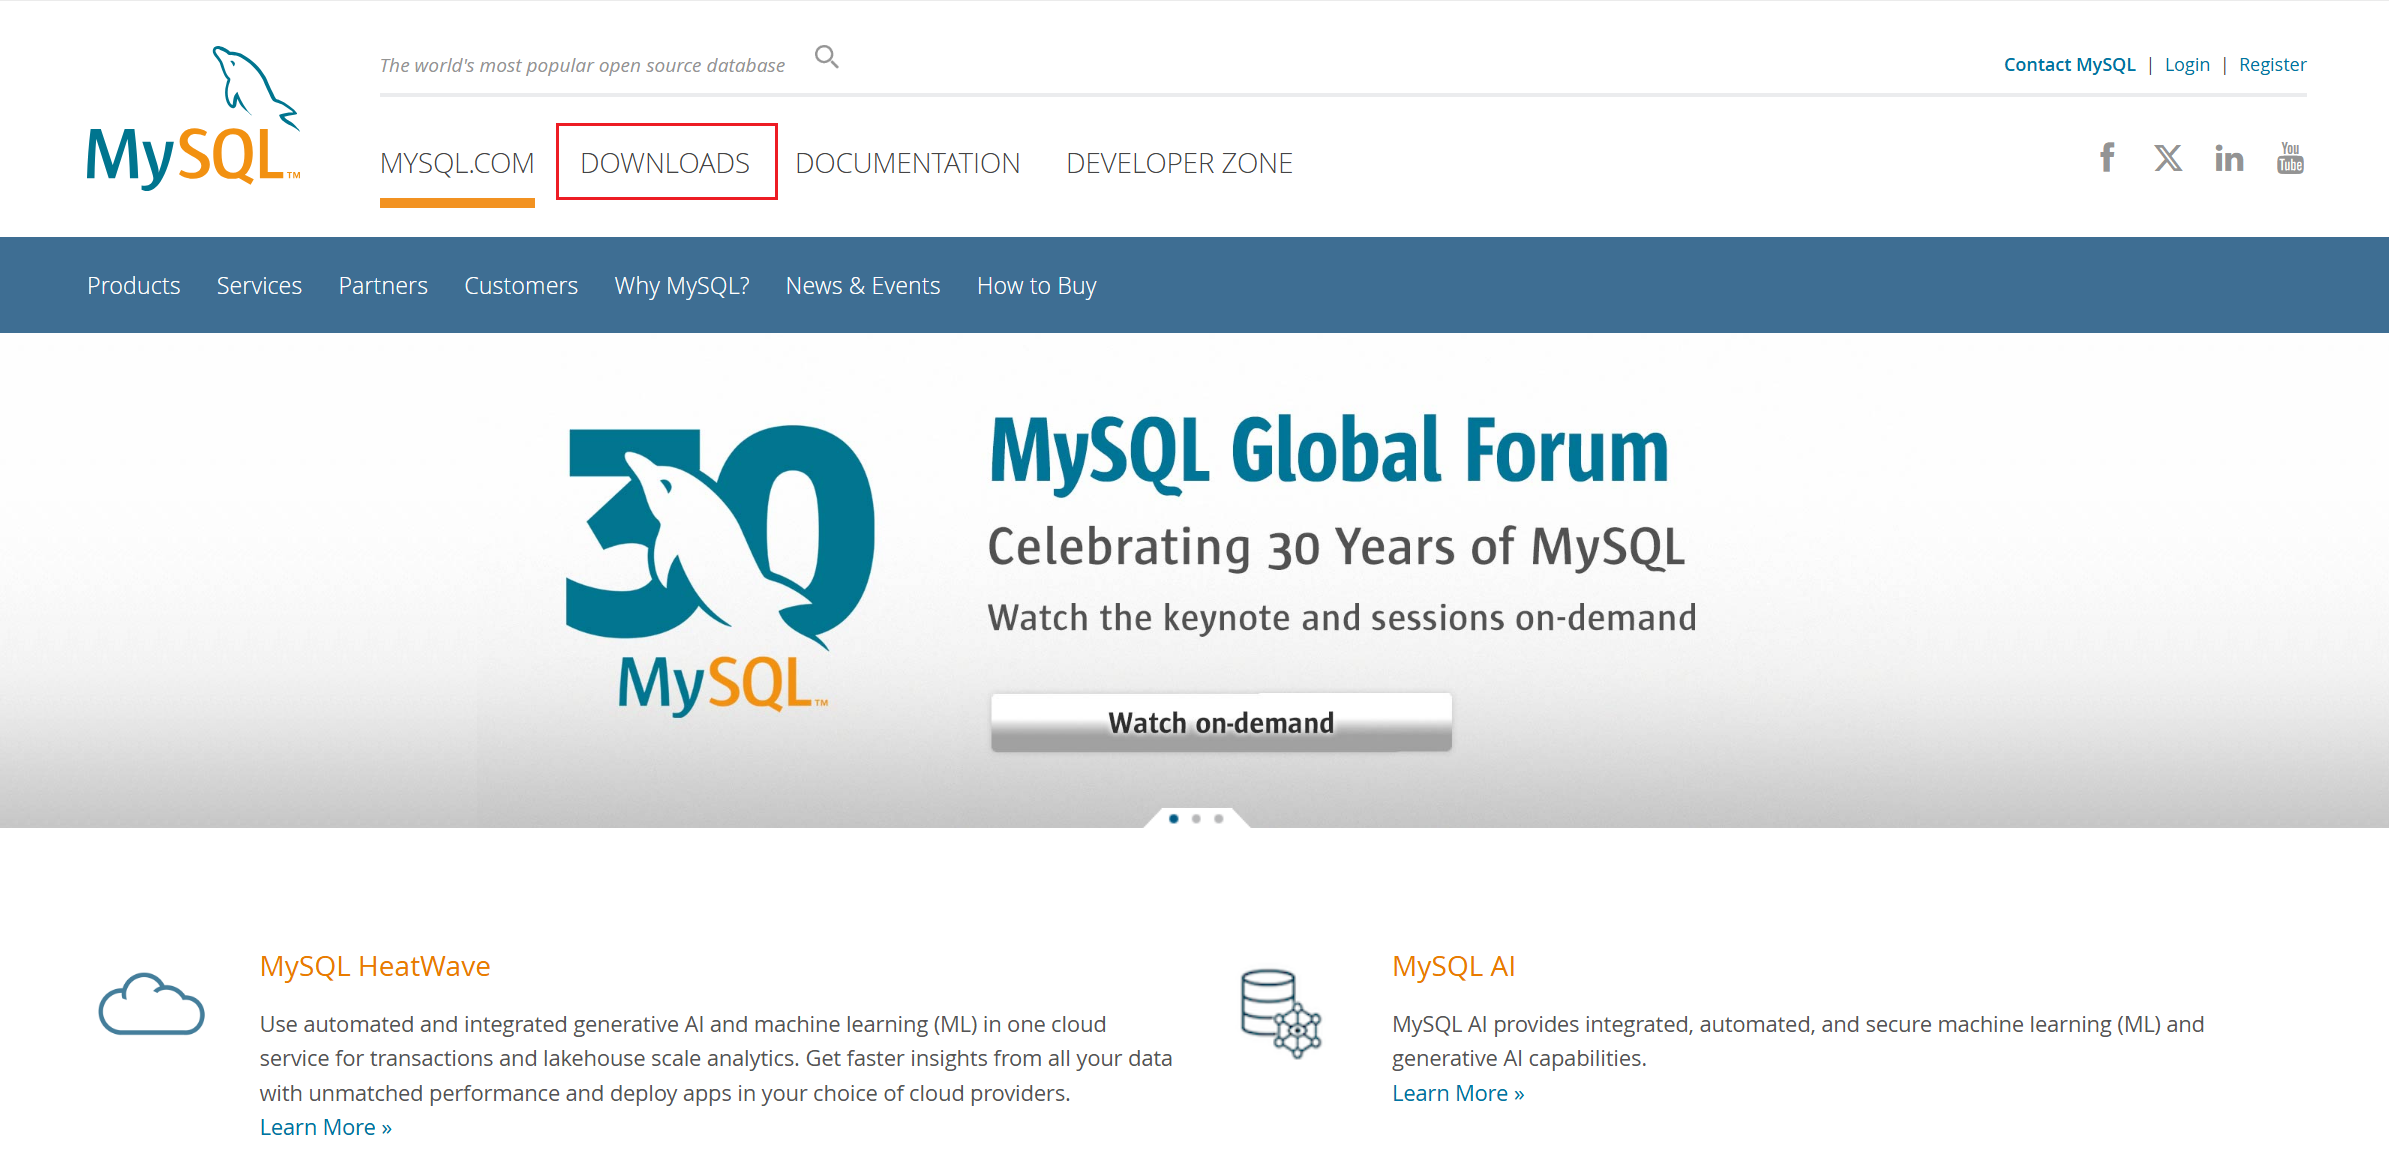Click the MySQL AI database icon
Viewport: 2389px width, 1151px height.
1281,1013
